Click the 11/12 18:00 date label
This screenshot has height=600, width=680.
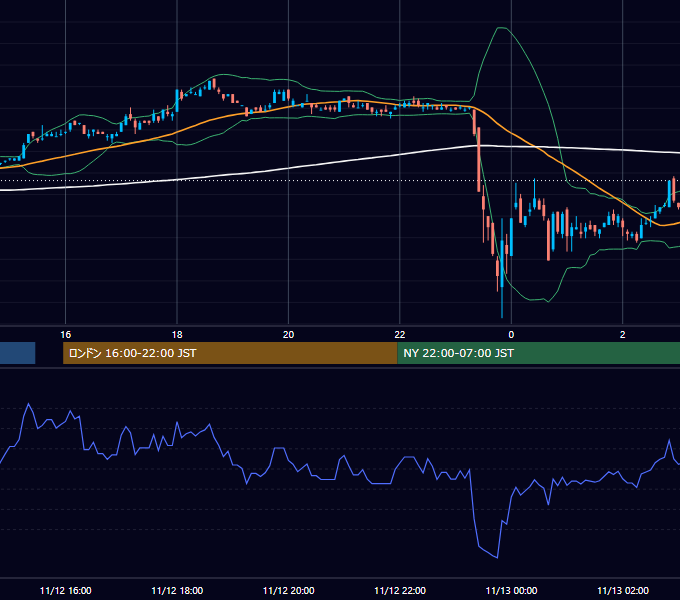(x=177, y=590)
